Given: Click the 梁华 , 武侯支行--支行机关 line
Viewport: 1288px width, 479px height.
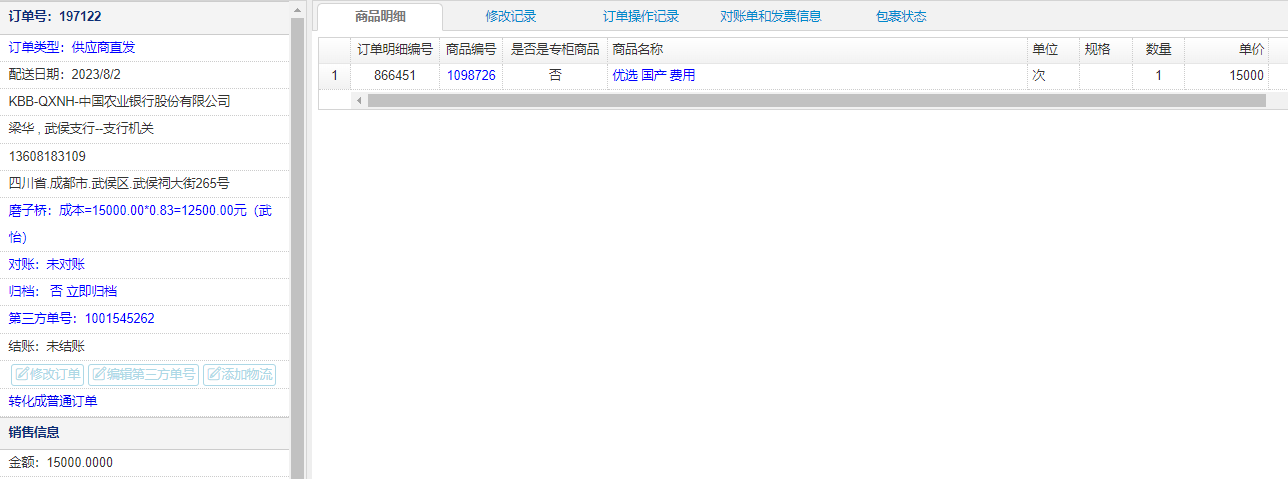Looking at the screenshot, I should tap(81, 128).
